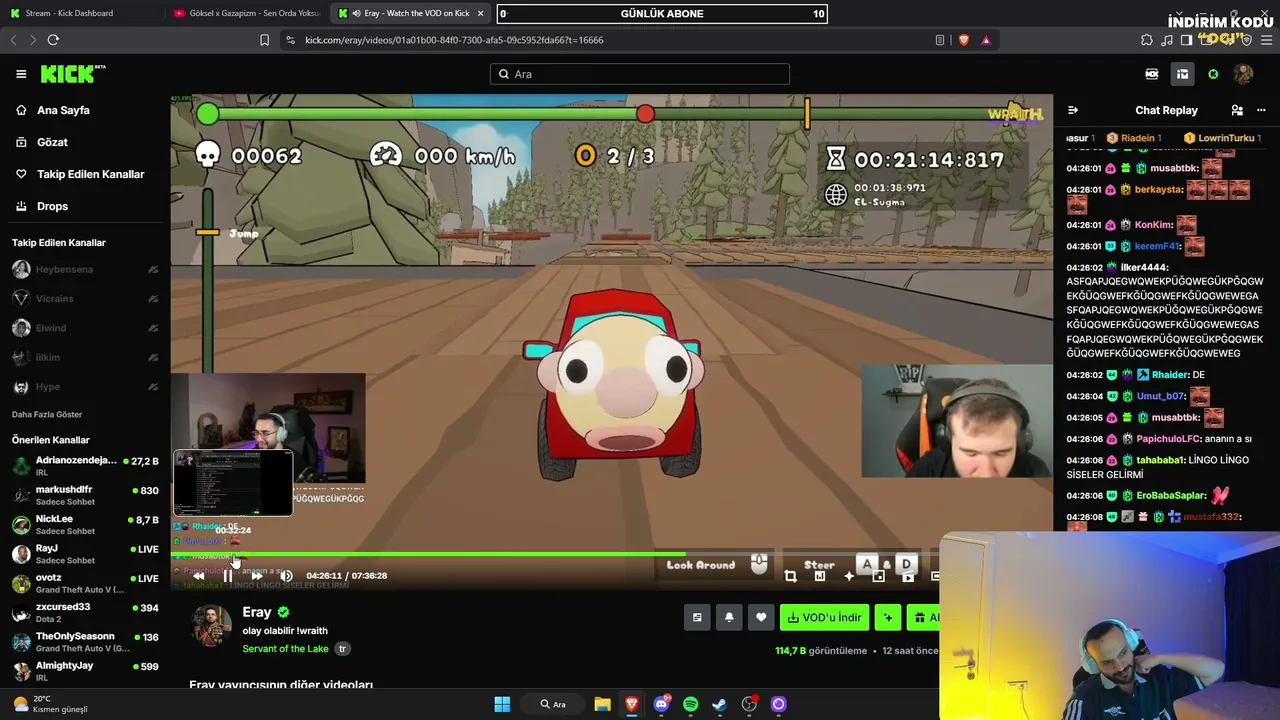Viewport: 1280px width, 720px height.
Task: Bookmark this page in the address bar
Action: [264, 40]
